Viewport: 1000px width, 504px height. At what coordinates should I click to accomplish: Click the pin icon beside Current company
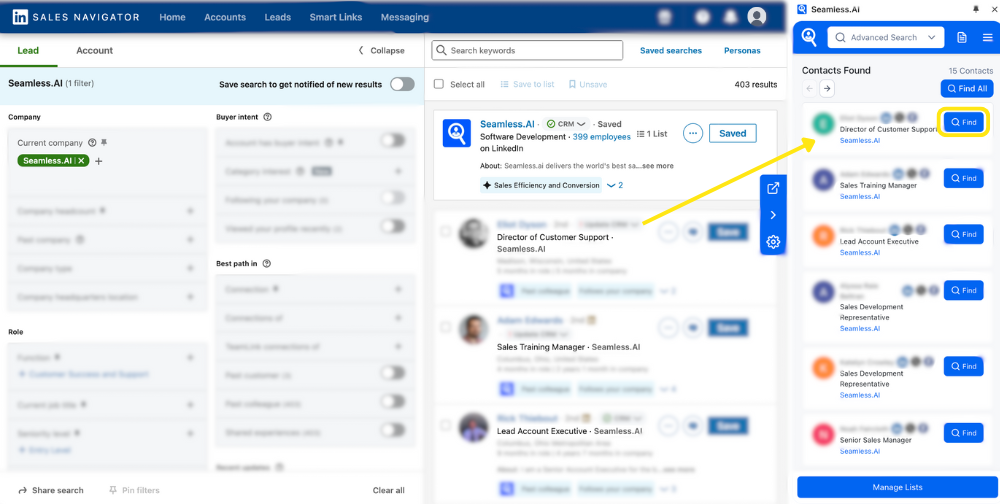(x=105, y=143)
